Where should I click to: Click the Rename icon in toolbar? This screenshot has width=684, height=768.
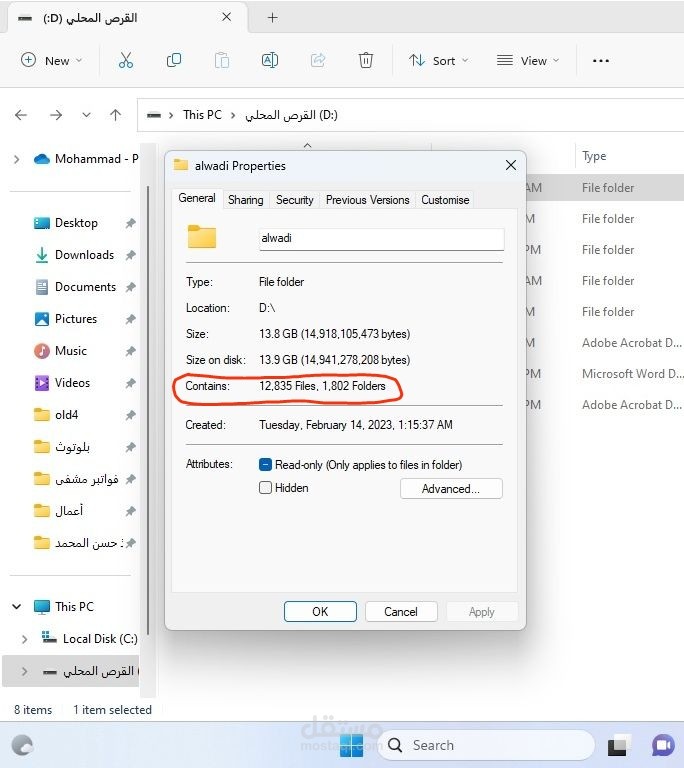[270, 60]
